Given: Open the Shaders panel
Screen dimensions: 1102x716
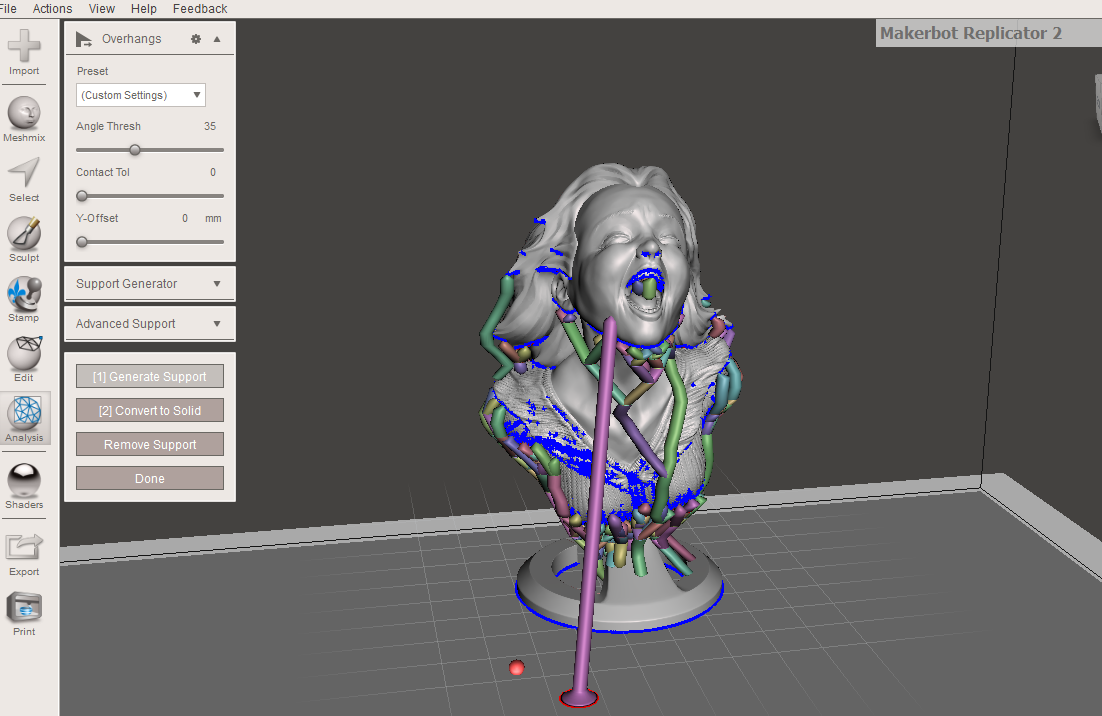Looking at the screenshot, I should pyautogui.click(x=23, y=480).
